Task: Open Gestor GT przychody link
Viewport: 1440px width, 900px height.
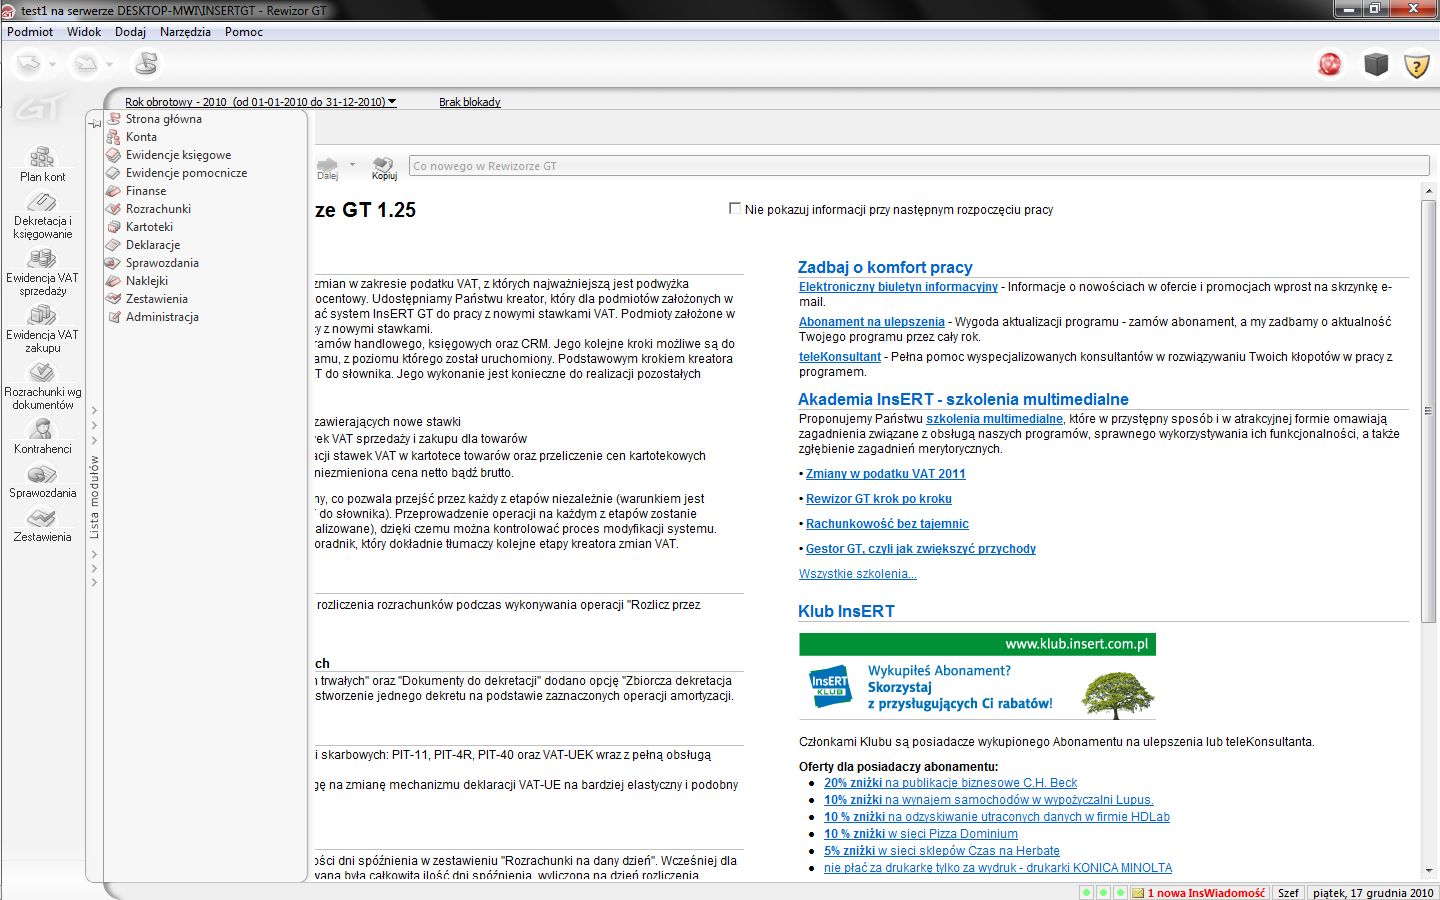Action: click(x=921, y=549)
